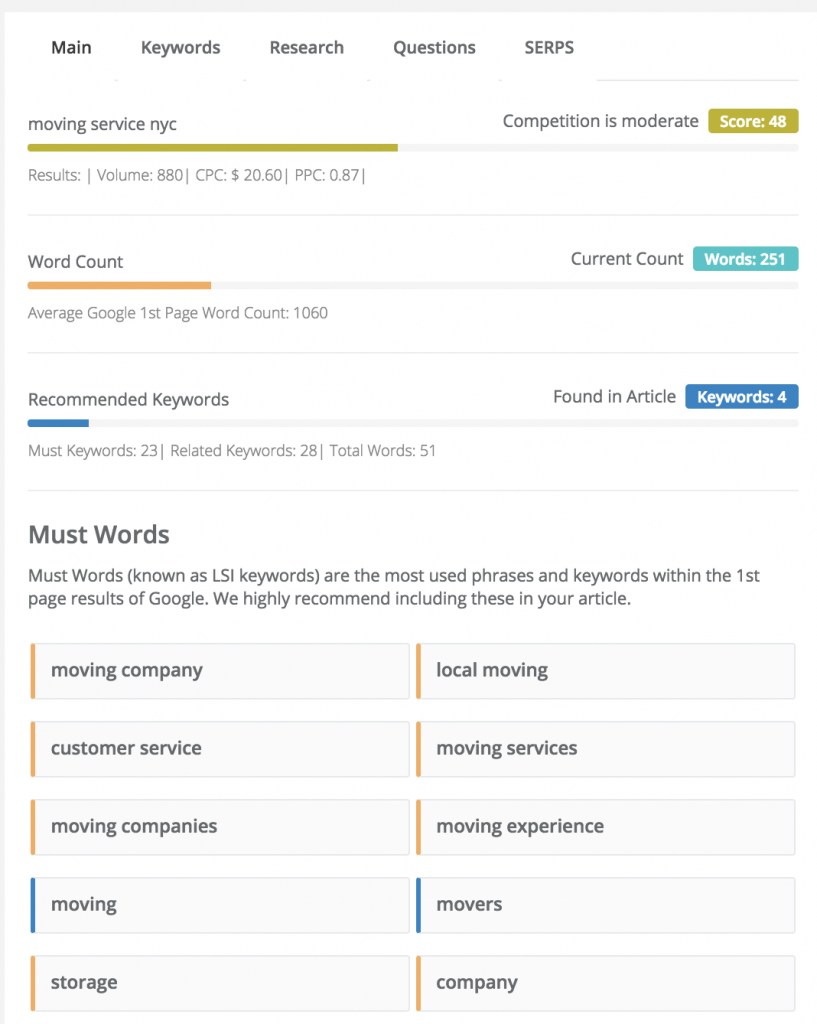The height and width of the screenshot is (1024, 817).
Task: Switch to the Keywords tab
Action: point(180,48)
